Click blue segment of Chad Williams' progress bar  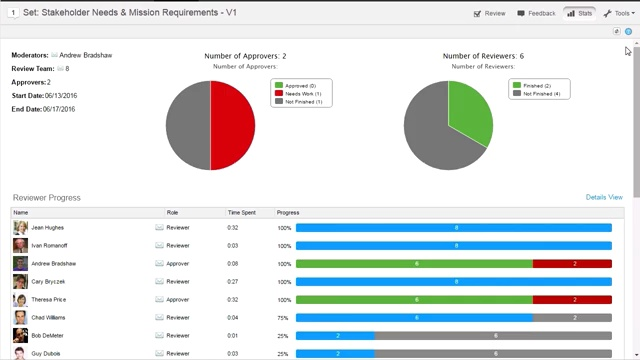click(x=414, y=318)
